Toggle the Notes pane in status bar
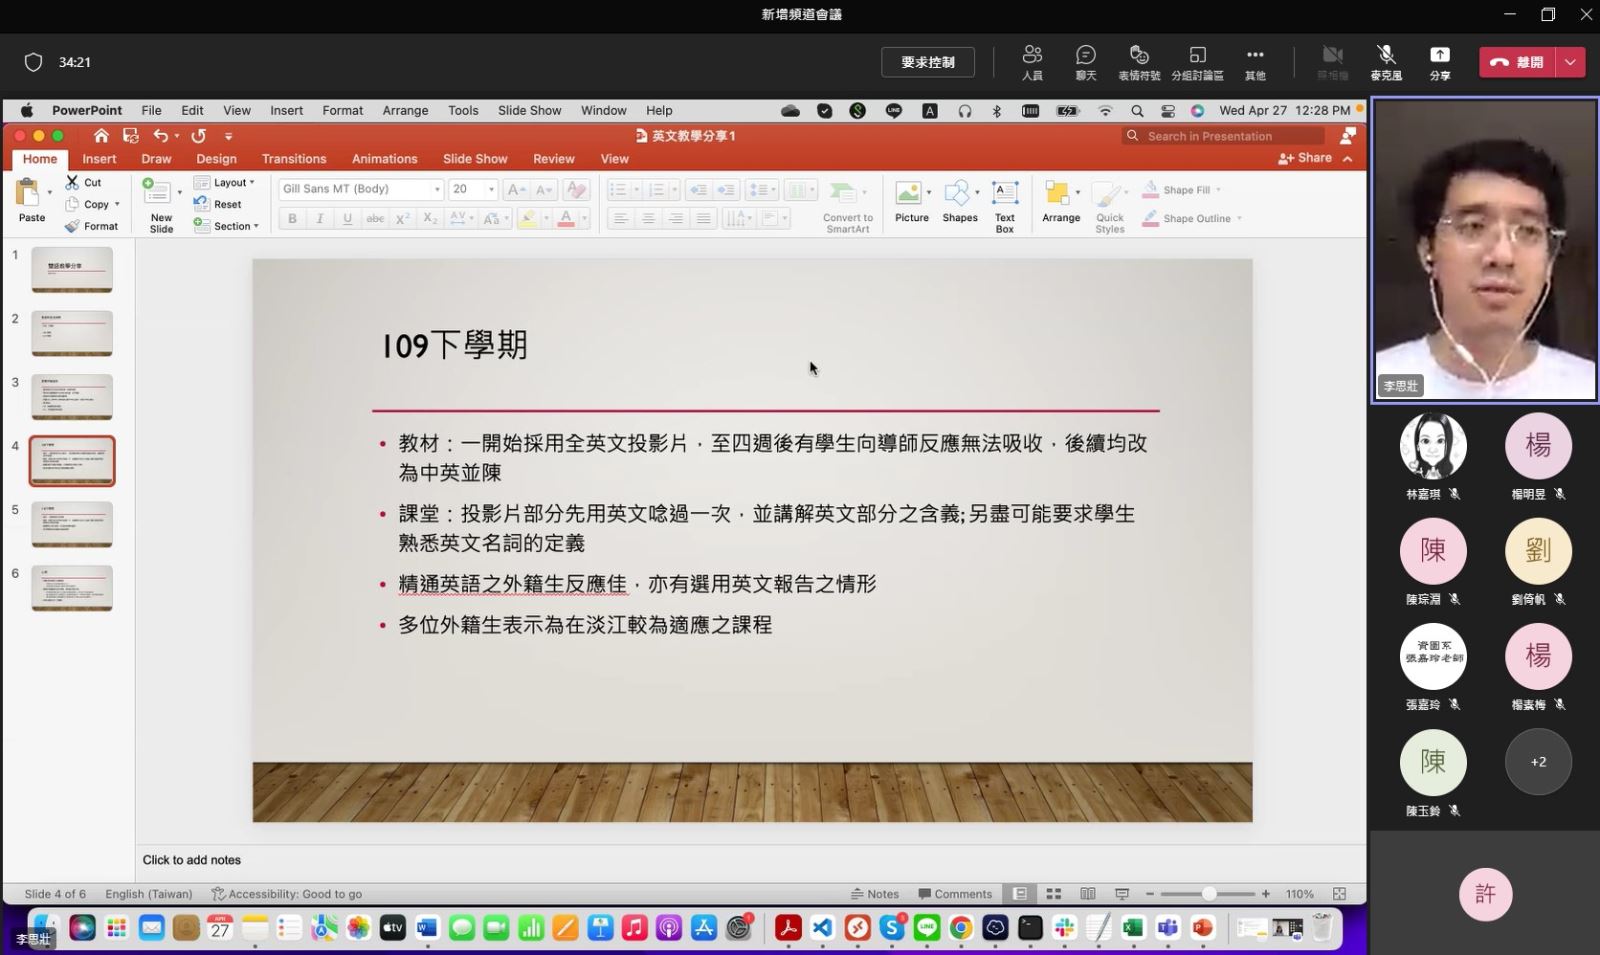Viewport: 1600px width, 955px height. 875,894
